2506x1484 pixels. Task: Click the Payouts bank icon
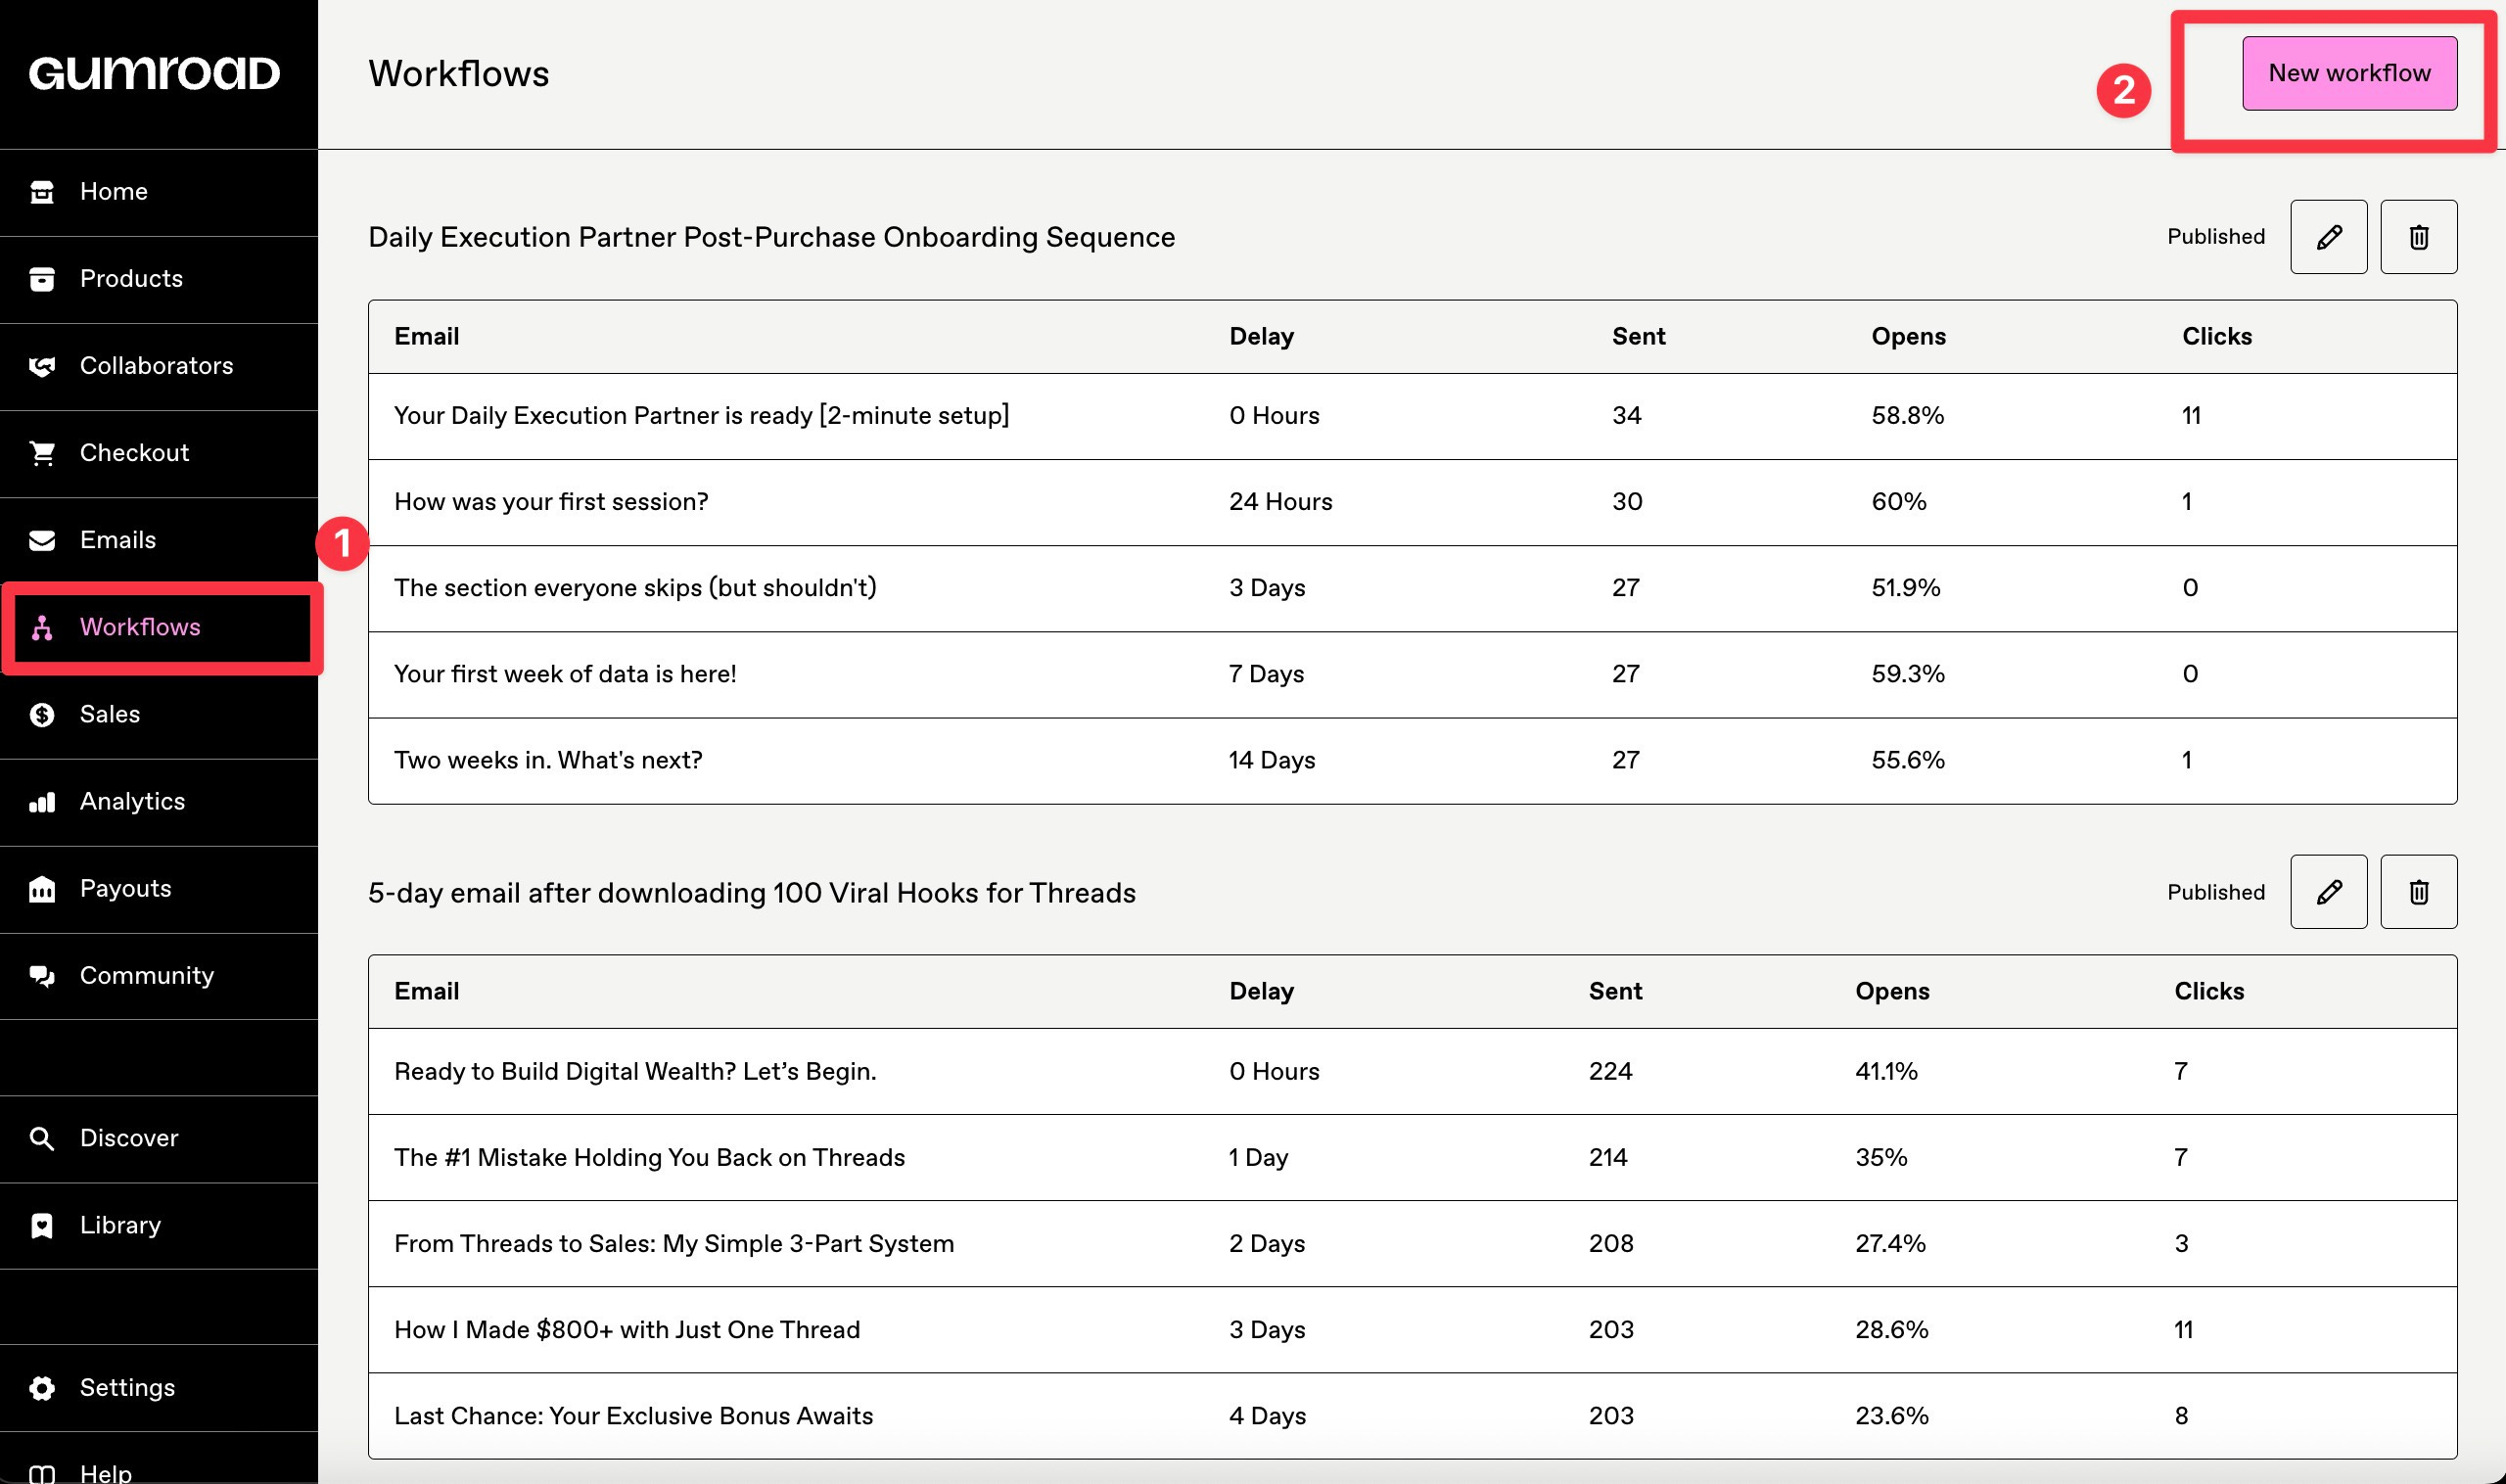point(42,889)
